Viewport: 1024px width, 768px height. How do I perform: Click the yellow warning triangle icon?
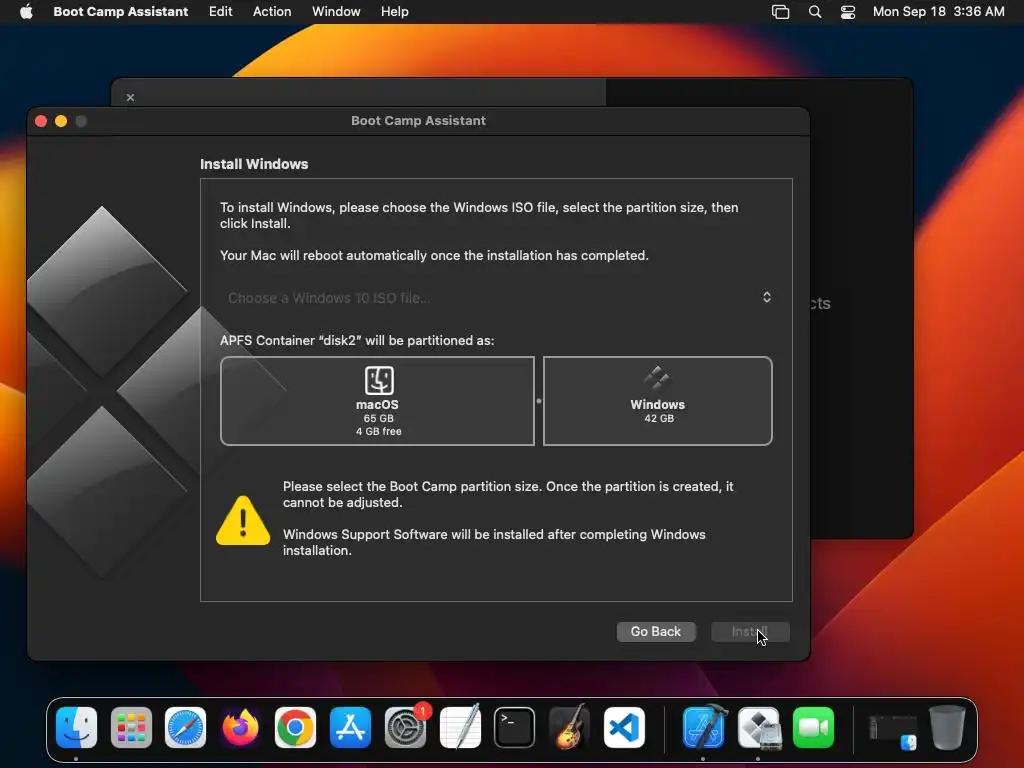tap(243, 520)
